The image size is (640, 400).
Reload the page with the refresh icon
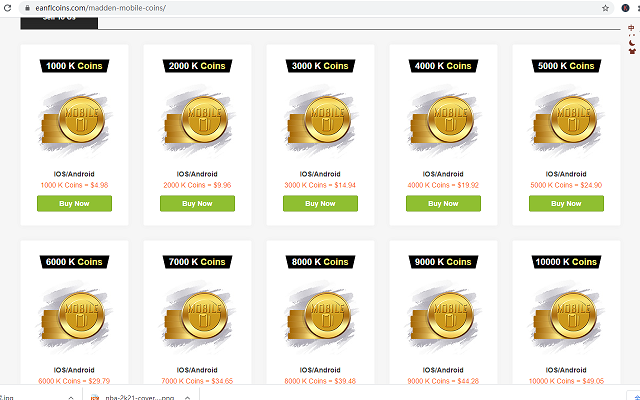click(x=7, y=8)
